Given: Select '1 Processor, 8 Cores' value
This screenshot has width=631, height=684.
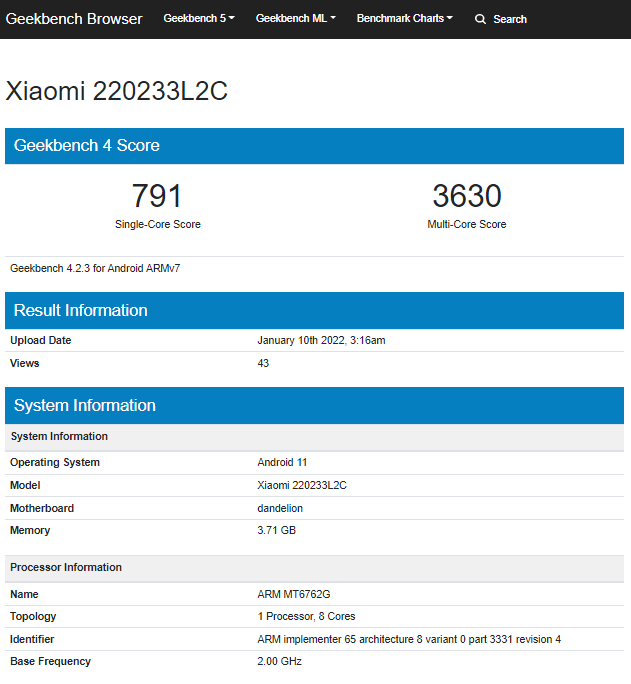Looking at the screenshot, I should pos(306,616).
